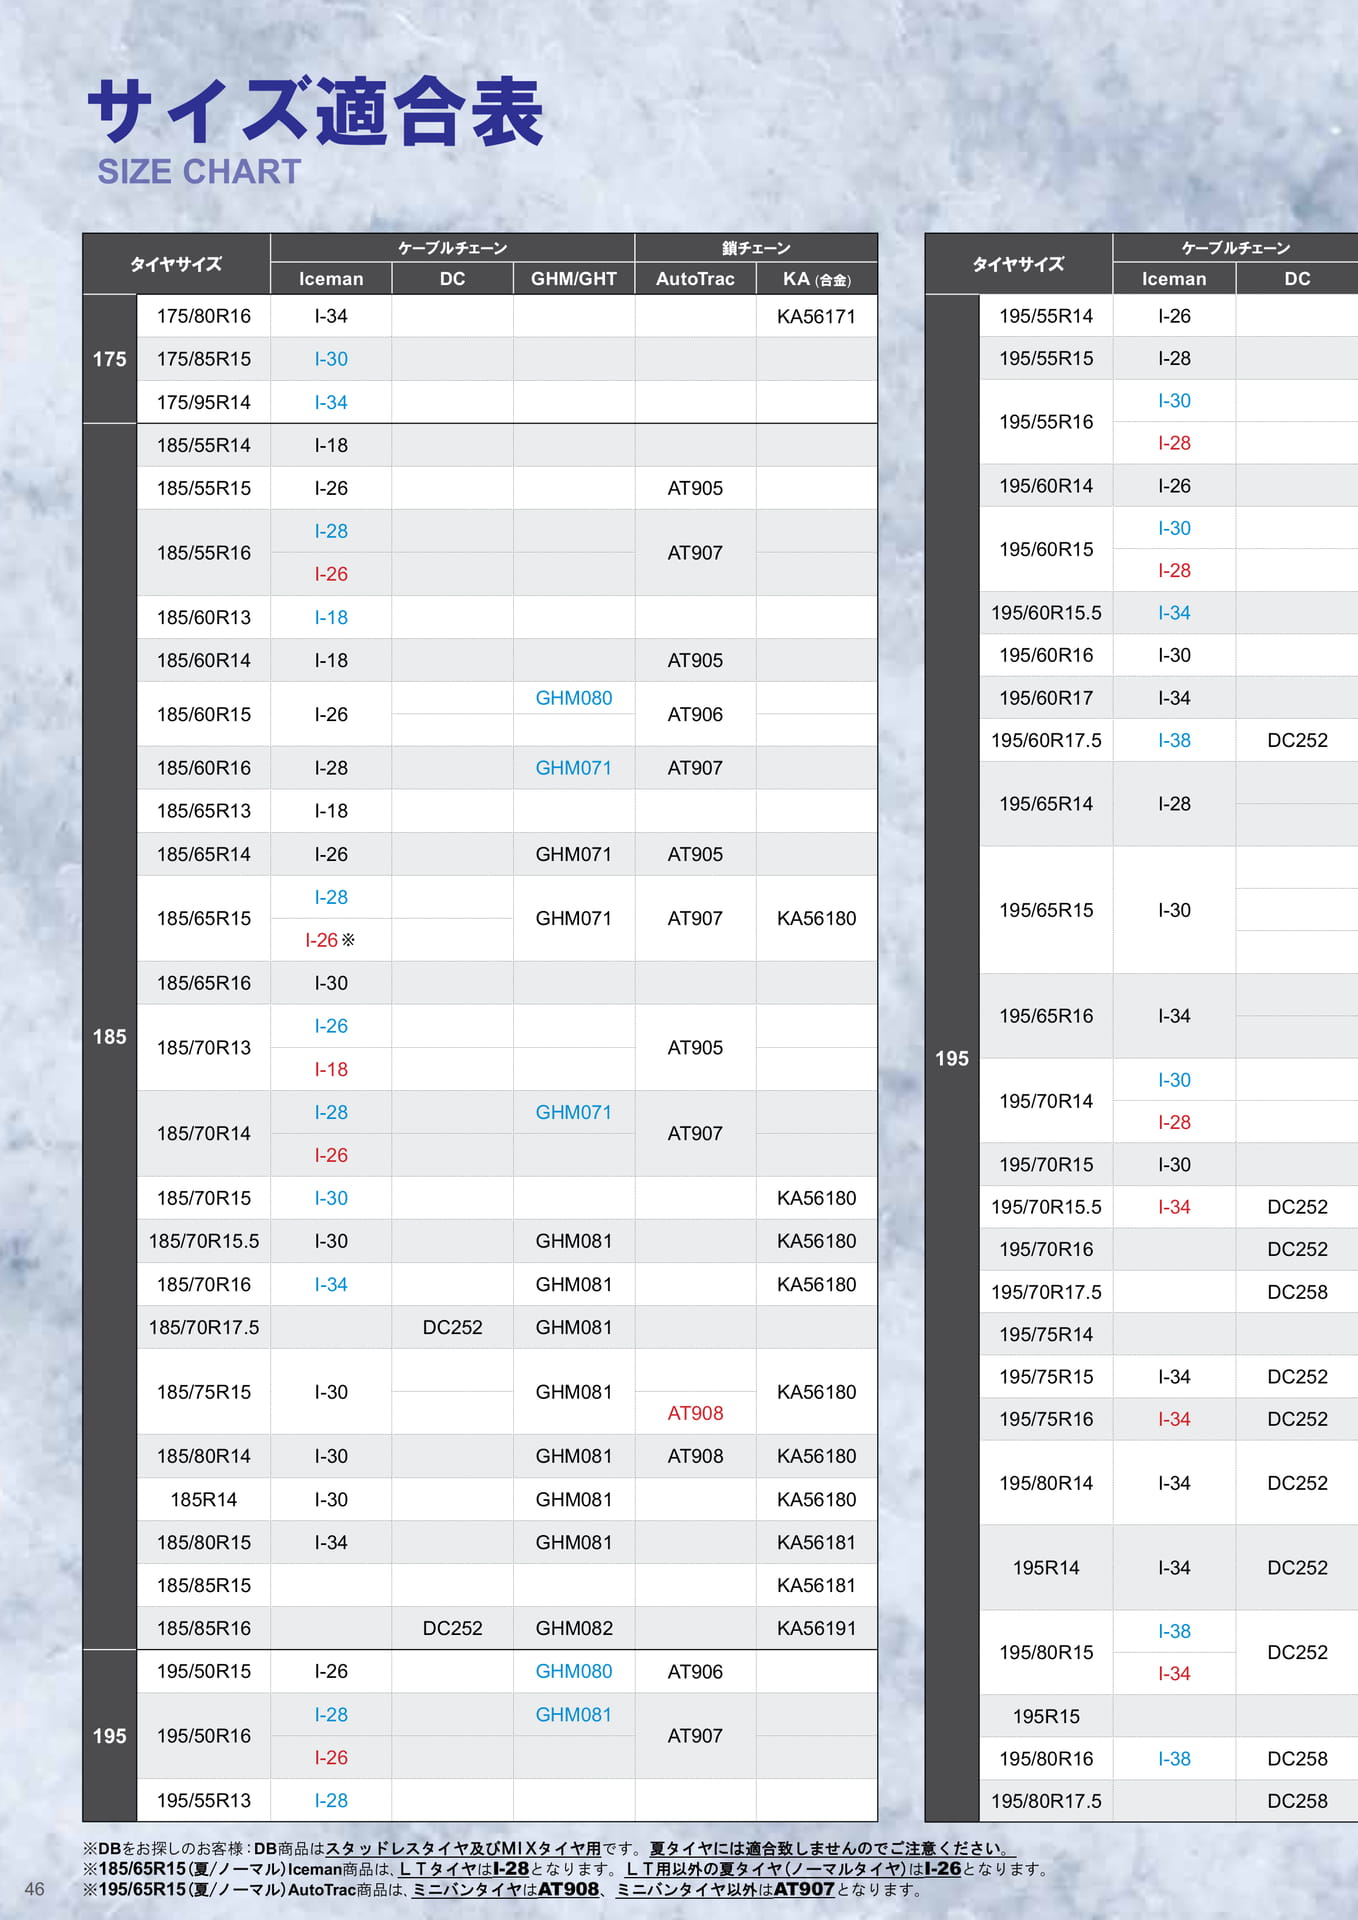Select the 195/60R17.5 tire size cell
Screen dimensions: 1358x1920
coord(1046,740)
